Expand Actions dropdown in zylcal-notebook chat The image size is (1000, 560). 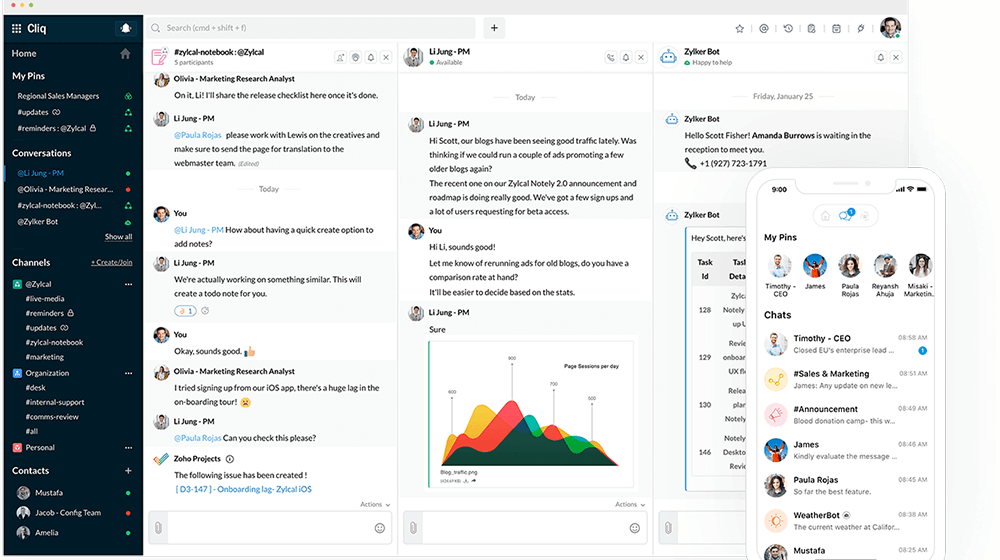375,505
